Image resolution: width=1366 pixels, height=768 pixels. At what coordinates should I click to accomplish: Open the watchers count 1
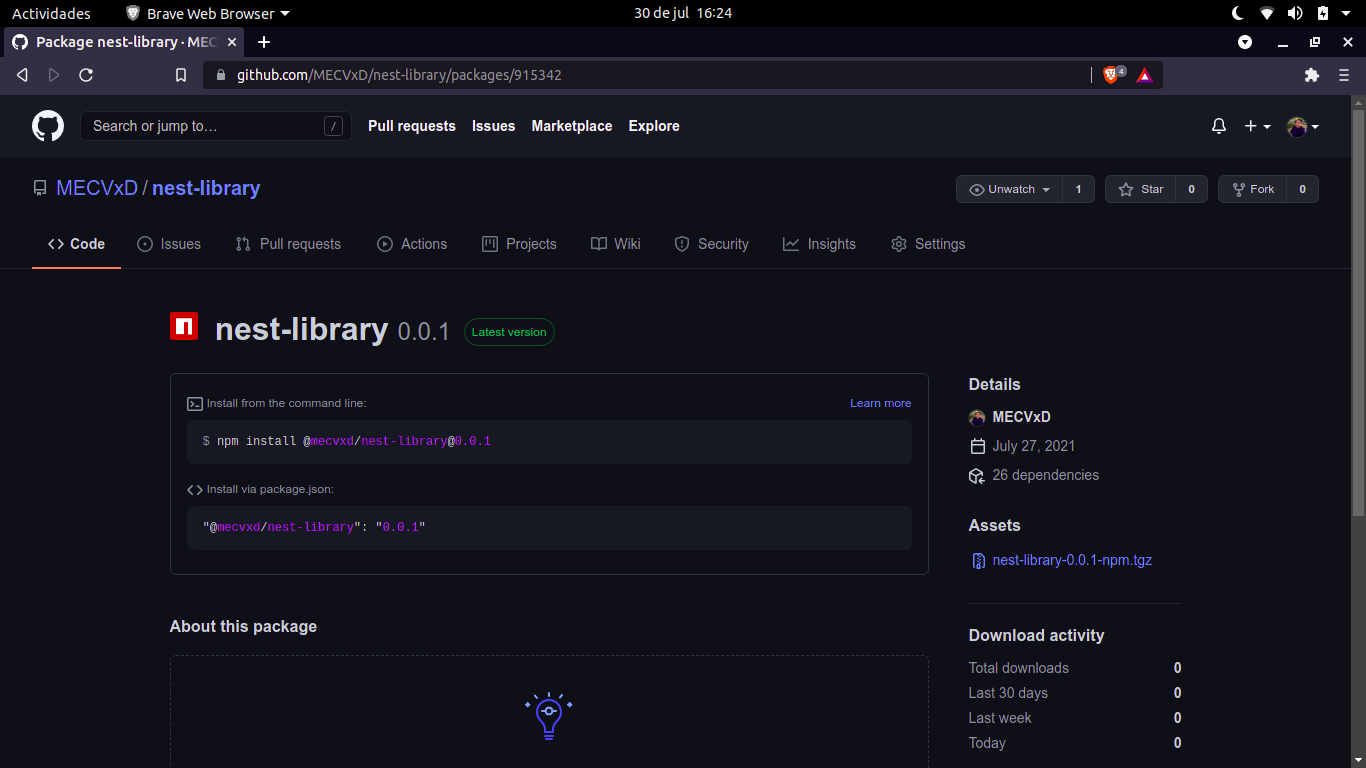click(x=1078, y=189)
